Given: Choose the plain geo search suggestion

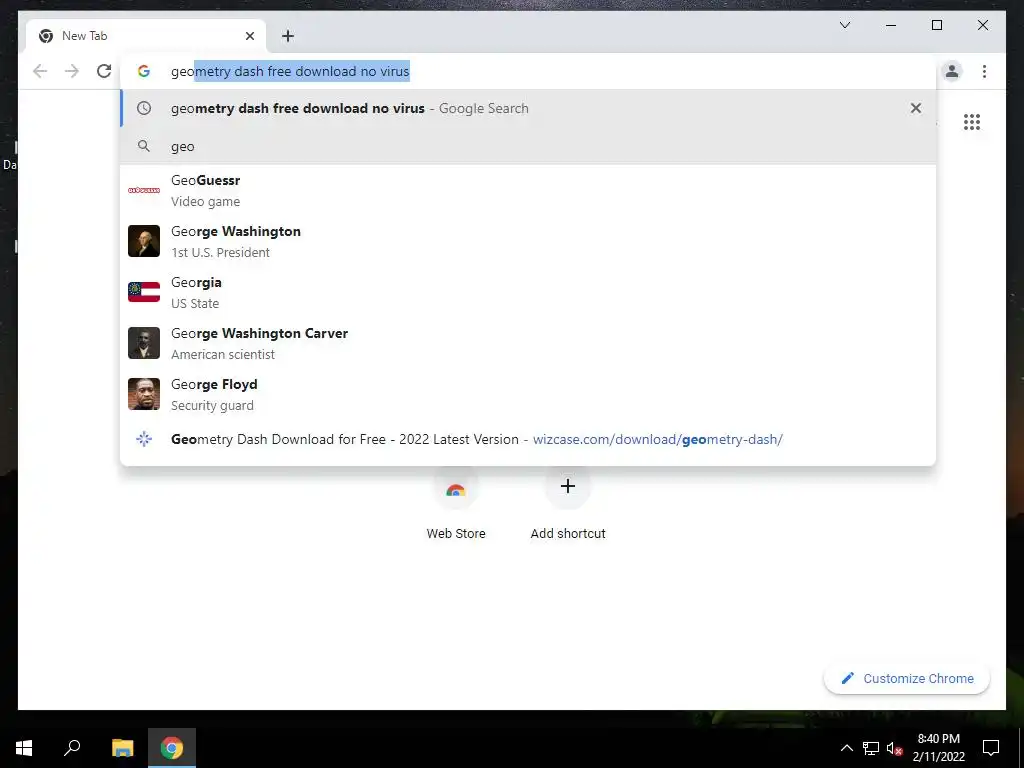Looking at the screenshot, I should click(528, 146).
